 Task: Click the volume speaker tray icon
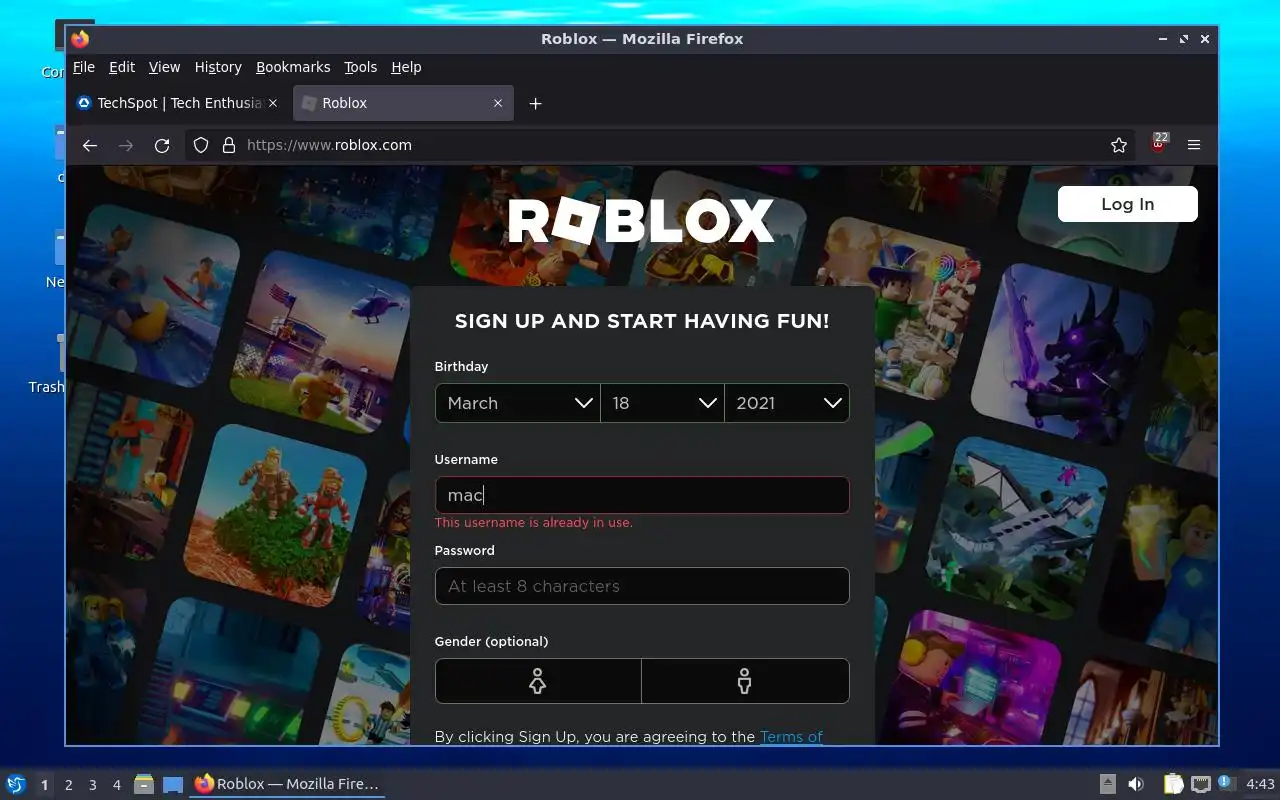tap(1136, 784)
